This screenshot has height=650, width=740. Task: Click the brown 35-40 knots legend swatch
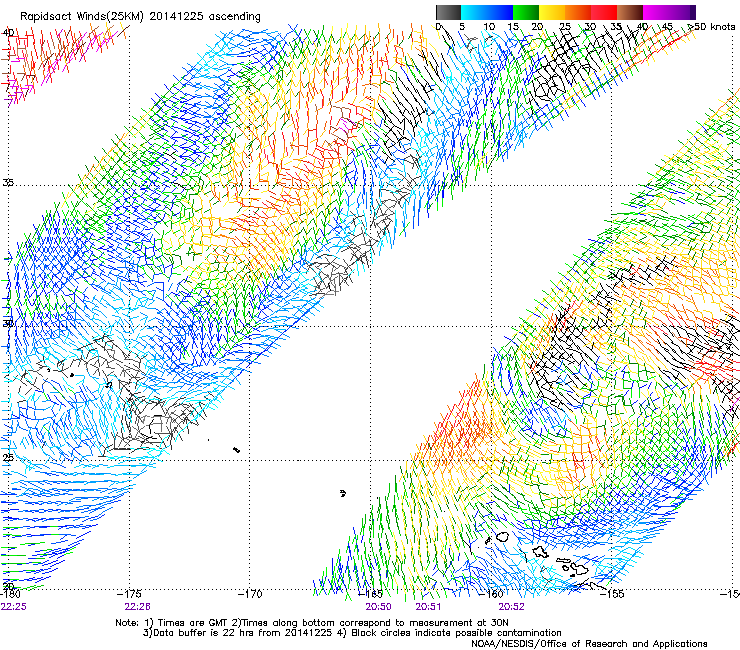630,12
